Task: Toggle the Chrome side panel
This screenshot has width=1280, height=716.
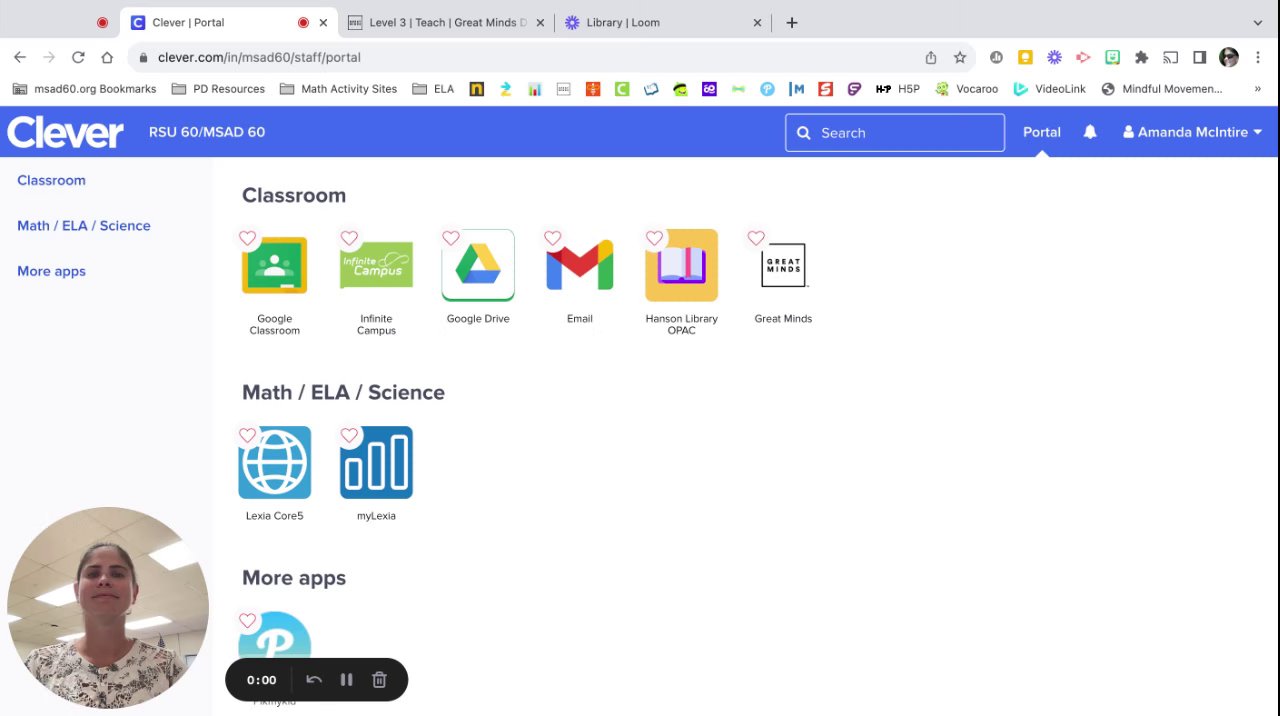Action: [x=1200, y=57]
